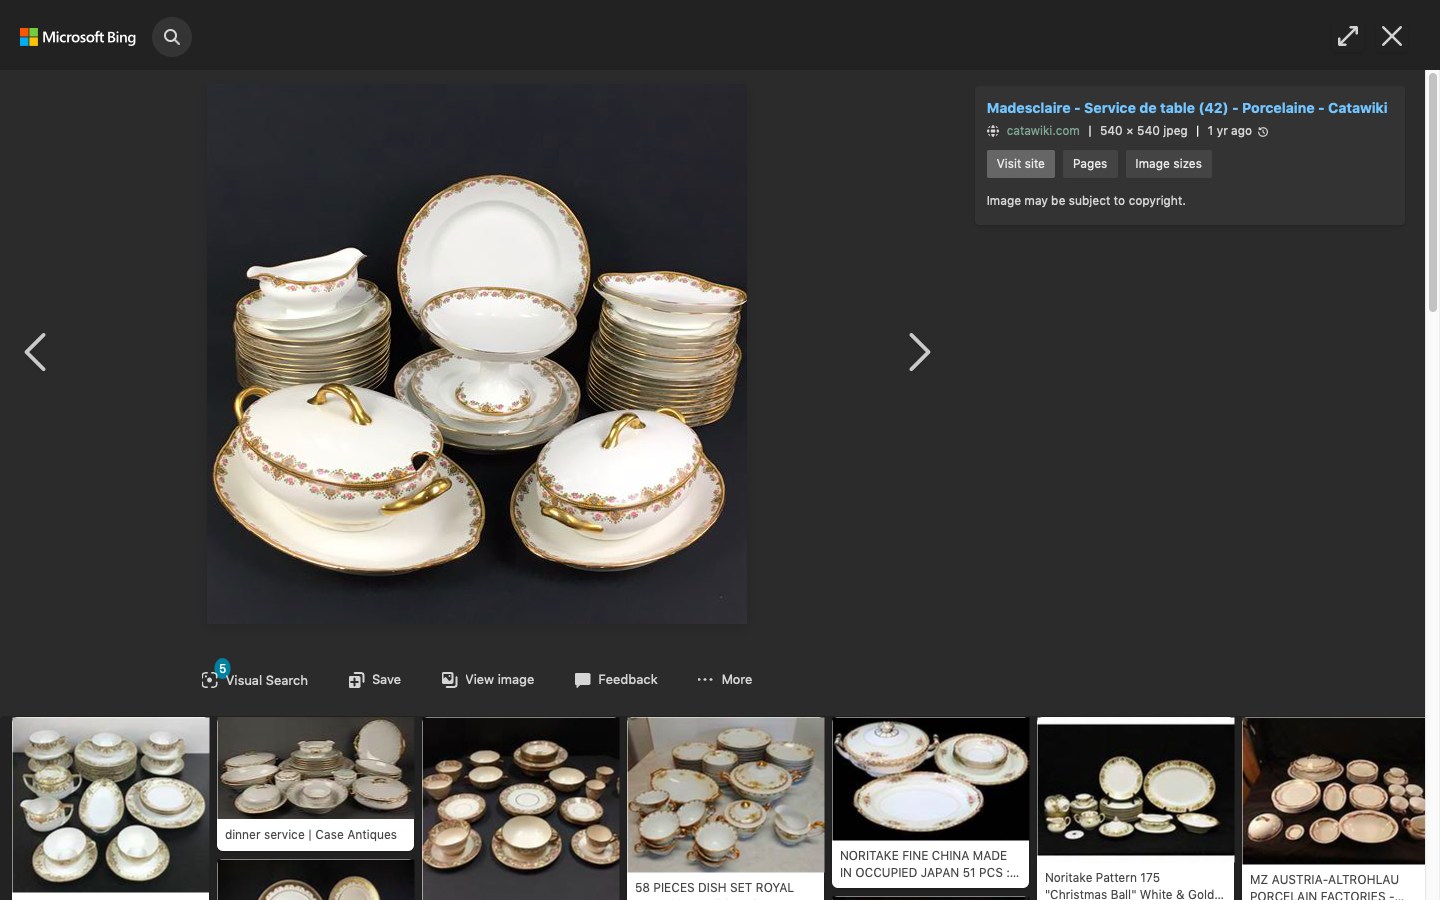
Task: Send Feedback about this image
Action: tap(616, 680)
